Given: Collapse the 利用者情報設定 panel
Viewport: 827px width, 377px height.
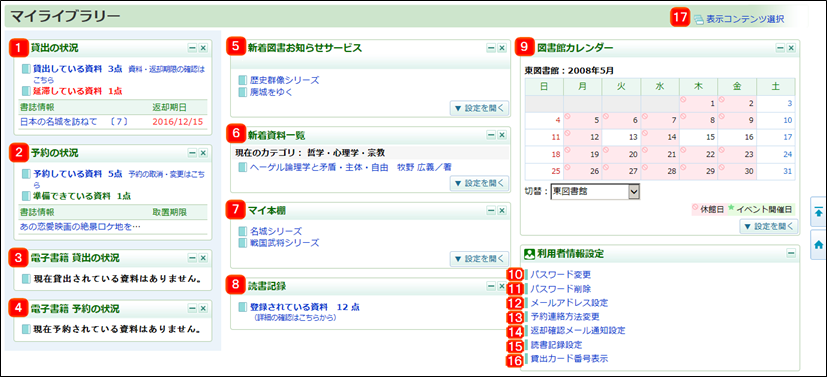Looking at the screenshot, I should (x=791, y=254).
